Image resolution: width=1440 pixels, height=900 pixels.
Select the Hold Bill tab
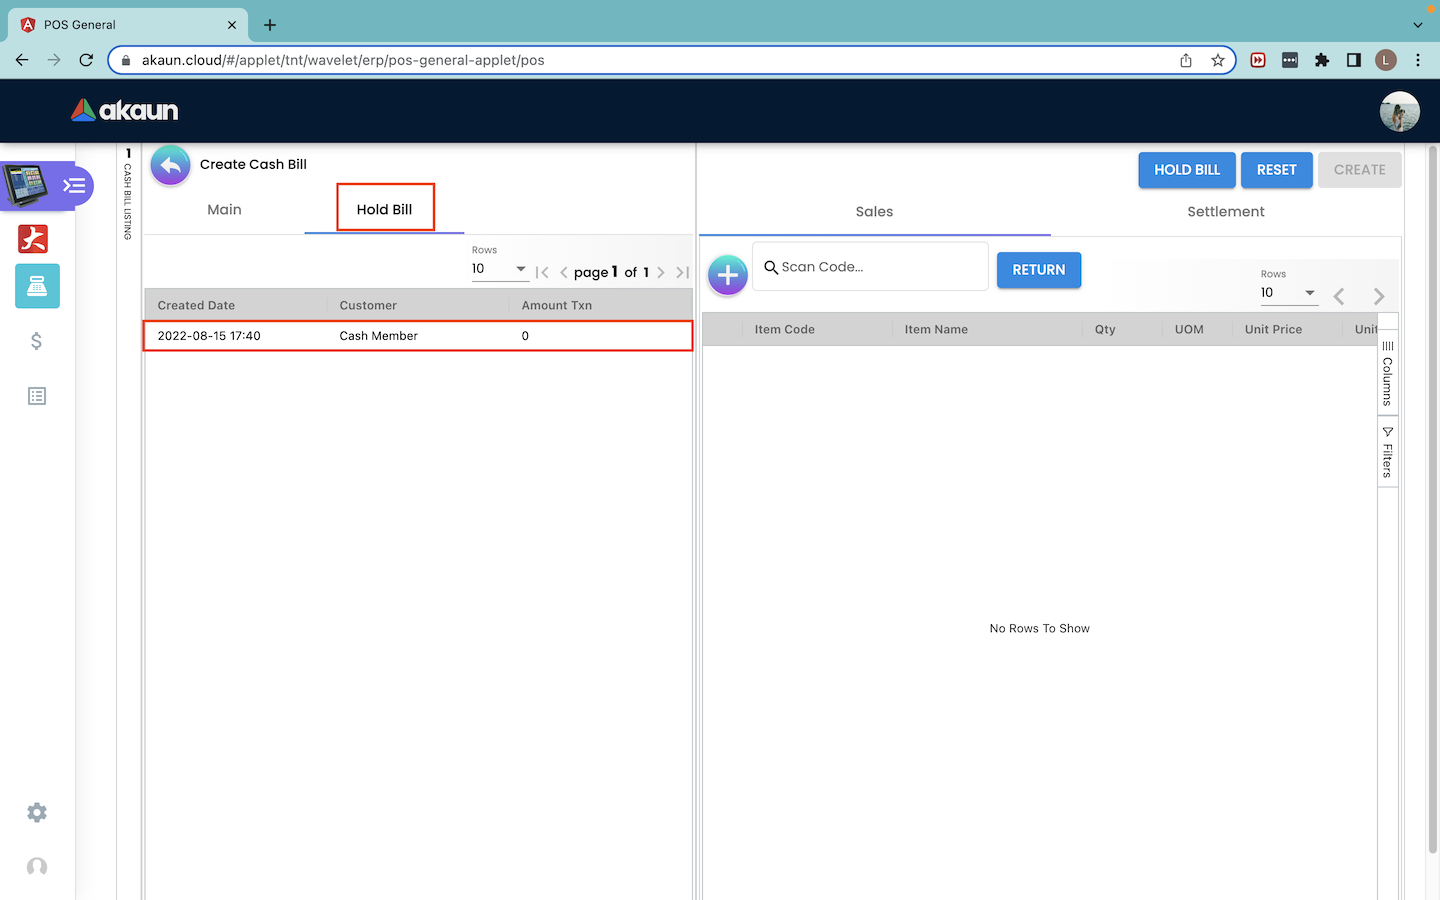(385, 210)
